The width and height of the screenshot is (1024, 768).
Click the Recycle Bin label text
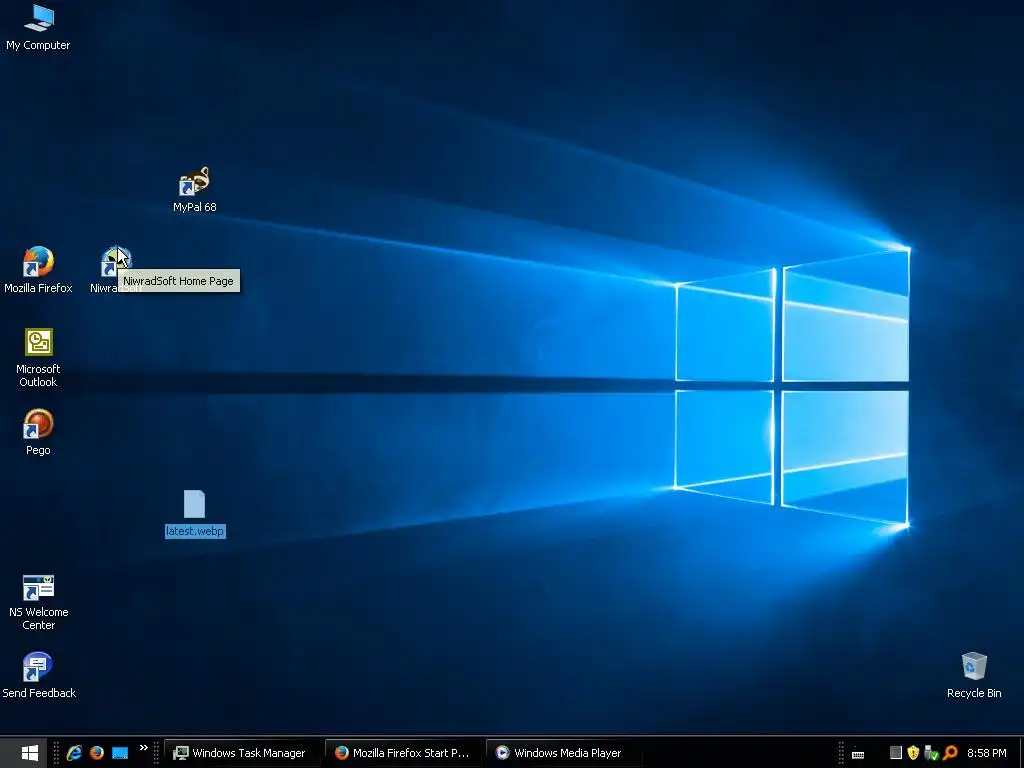[974, 693]
